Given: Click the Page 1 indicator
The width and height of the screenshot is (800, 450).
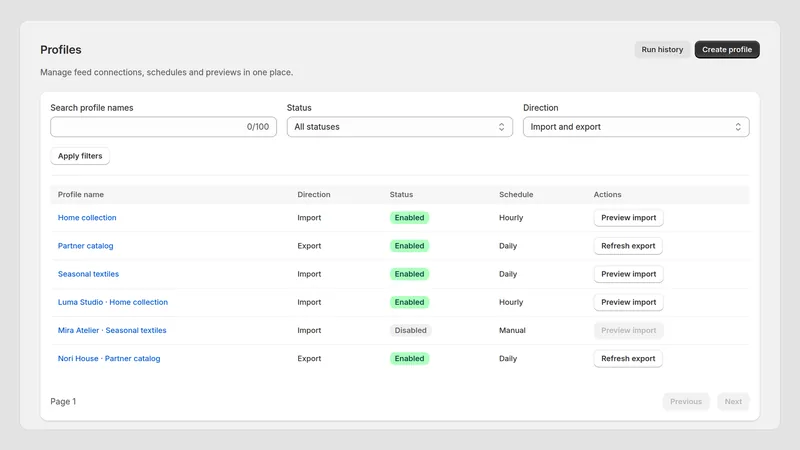Looking at the screenshot, I should 63,402.
